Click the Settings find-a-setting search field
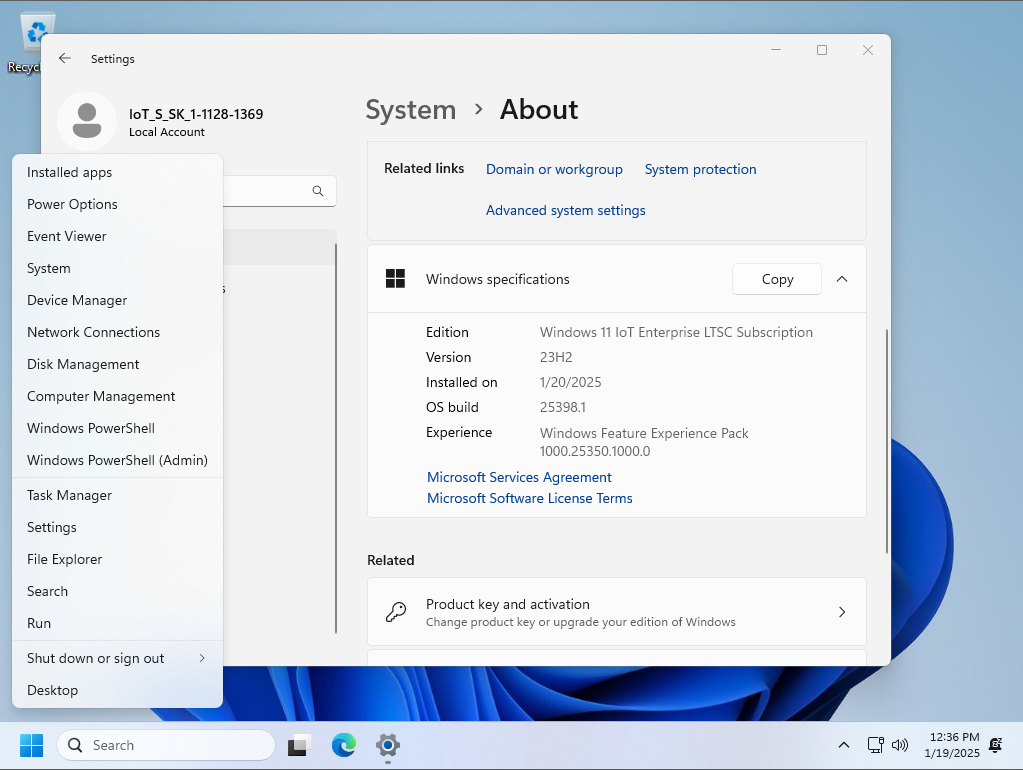 coord(279,191)
